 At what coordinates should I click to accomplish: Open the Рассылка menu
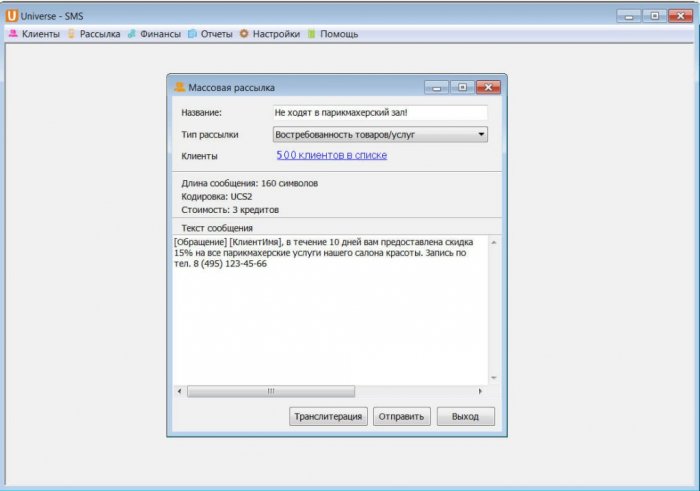(x=100, y=34)
